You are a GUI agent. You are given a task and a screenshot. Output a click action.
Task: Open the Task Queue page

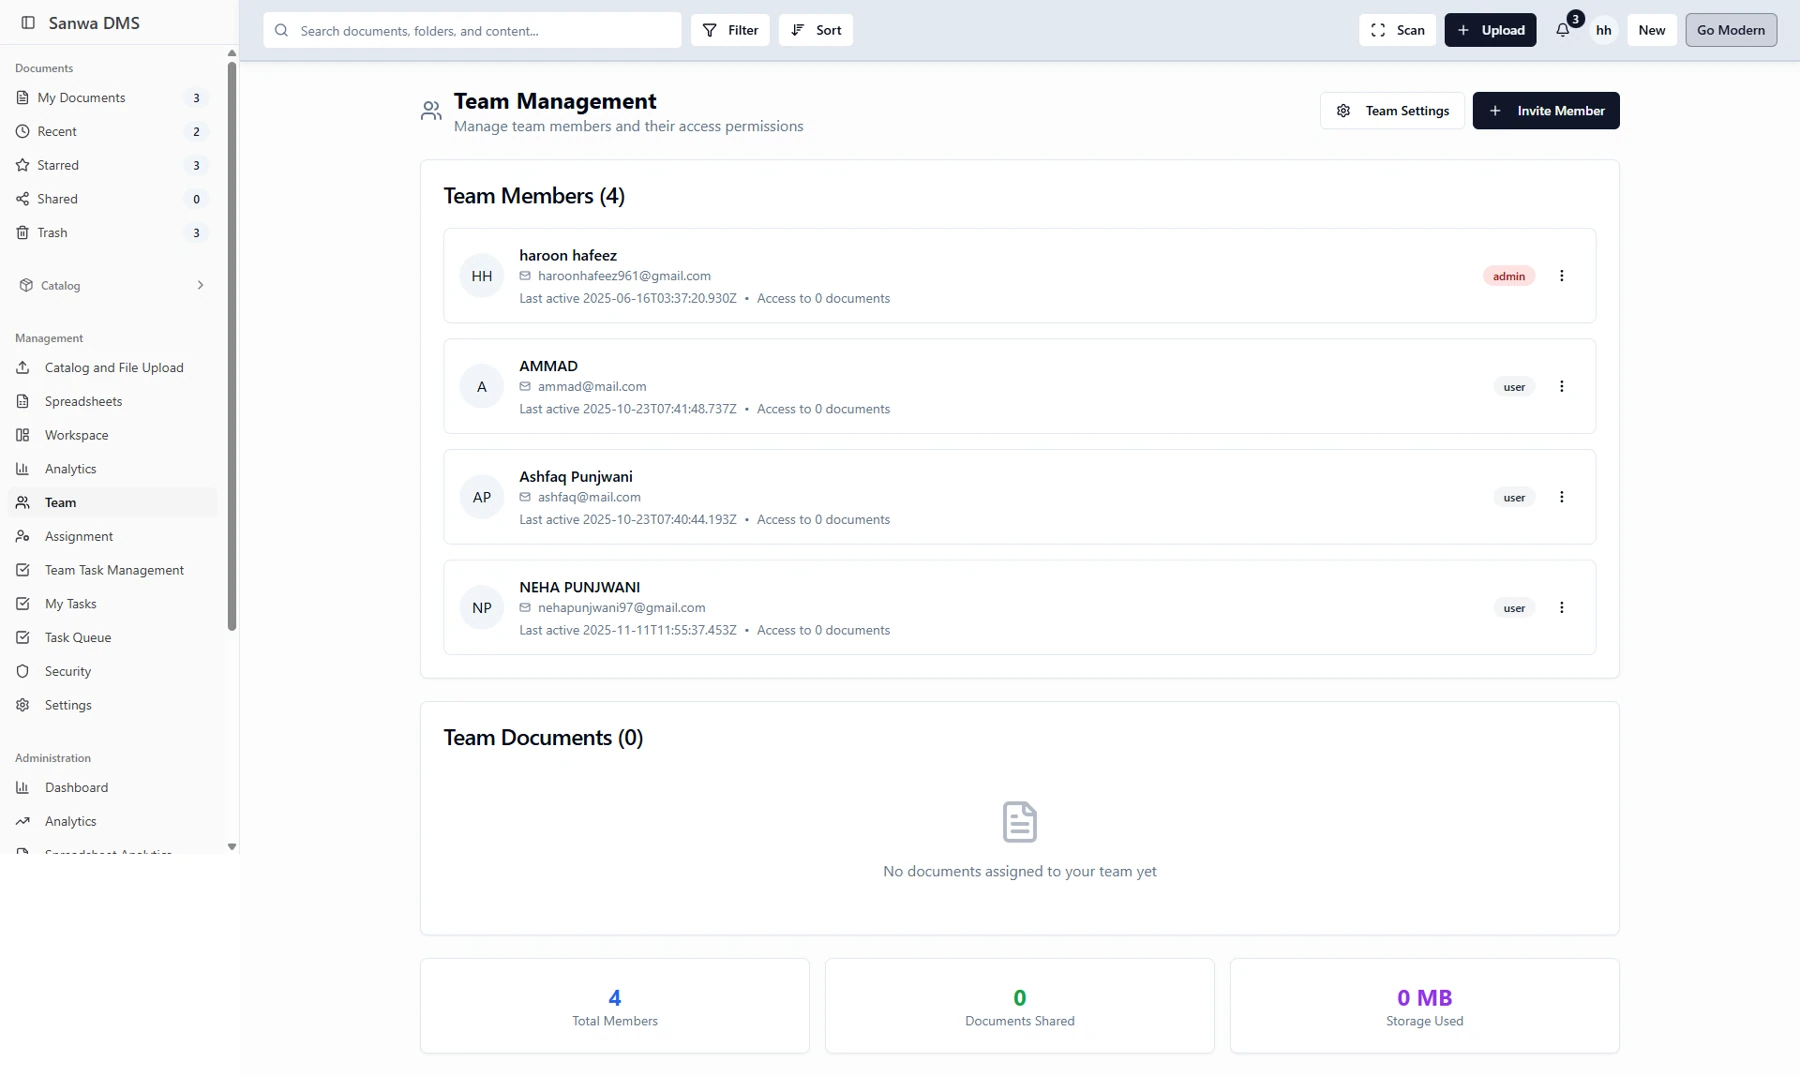112,637
